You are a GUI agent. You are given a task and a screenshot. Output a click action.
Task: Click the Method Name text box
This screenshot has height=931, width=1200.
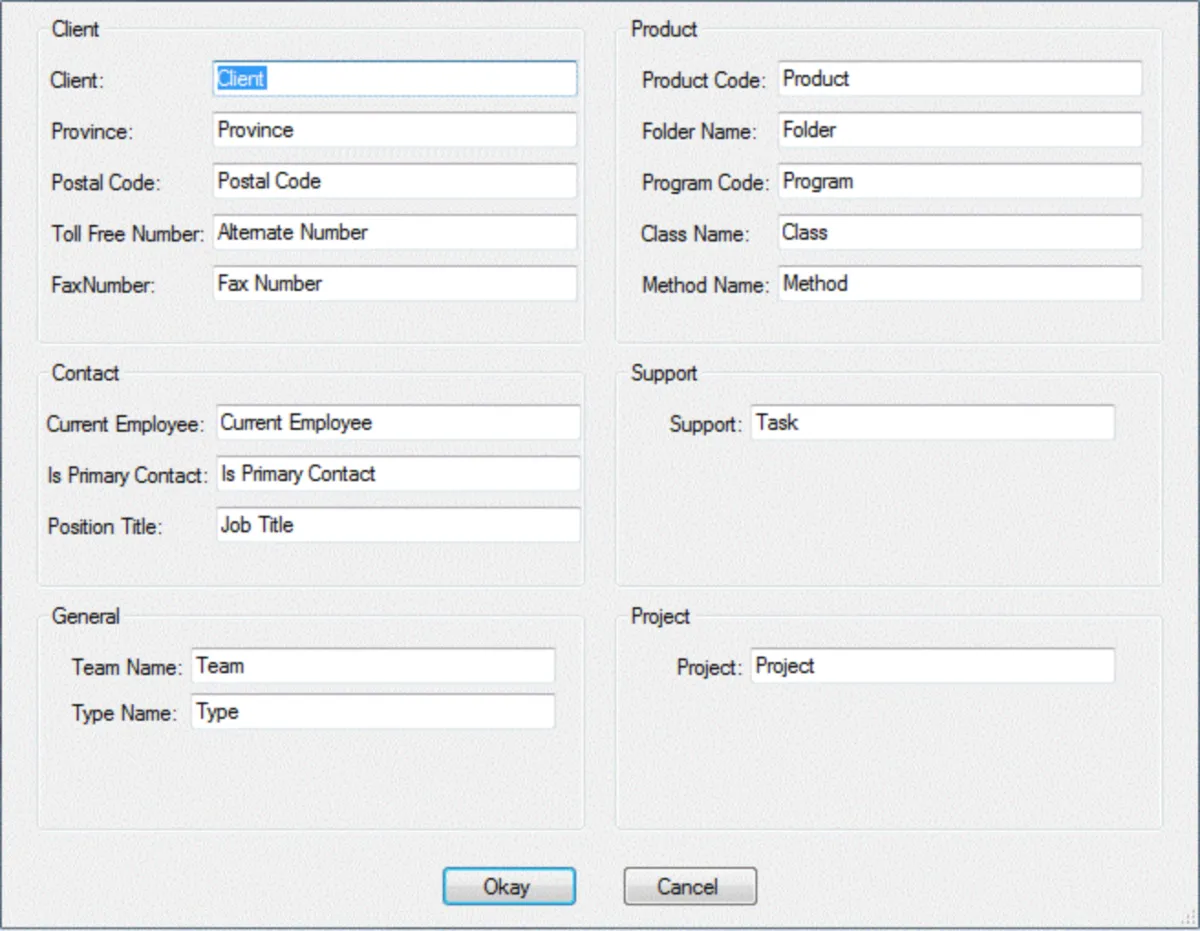(959, 283)
